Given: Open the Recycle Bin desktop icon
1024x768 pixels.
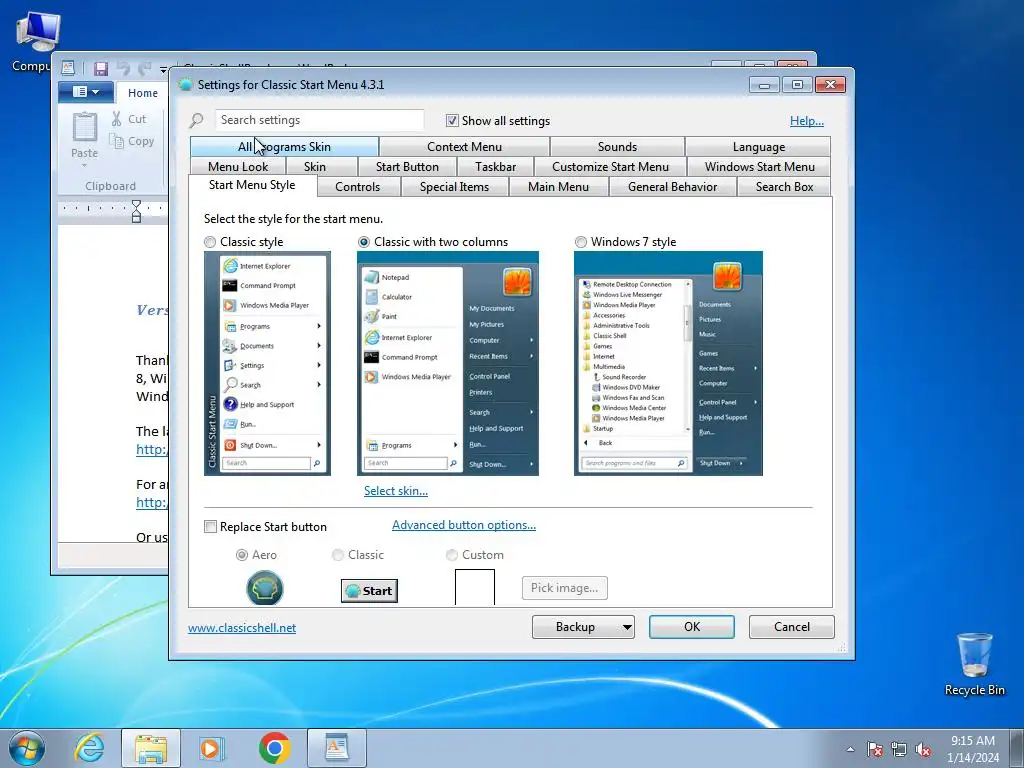Looking at the screenshot, I should click(974, 665).
